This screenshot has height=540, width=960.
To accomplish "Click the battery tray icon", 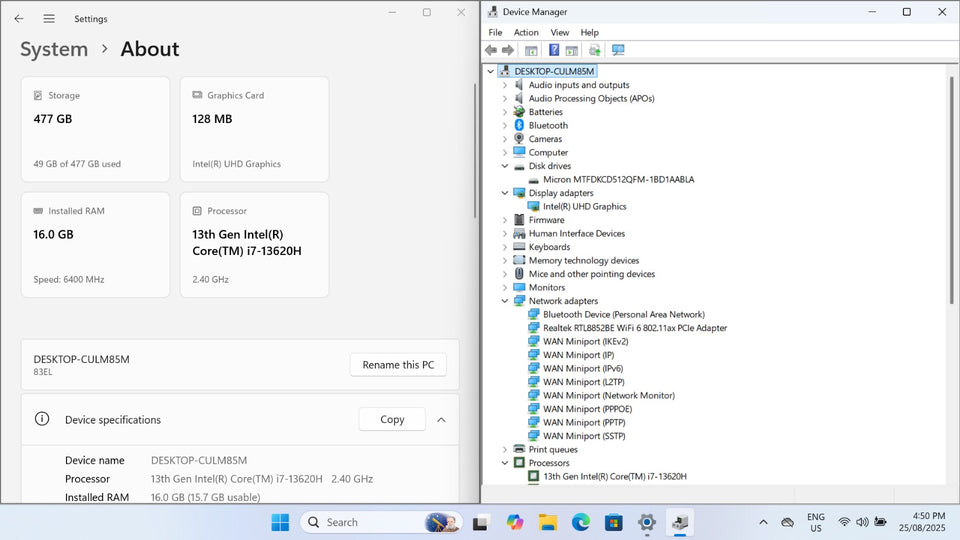I will pos(880,522).
